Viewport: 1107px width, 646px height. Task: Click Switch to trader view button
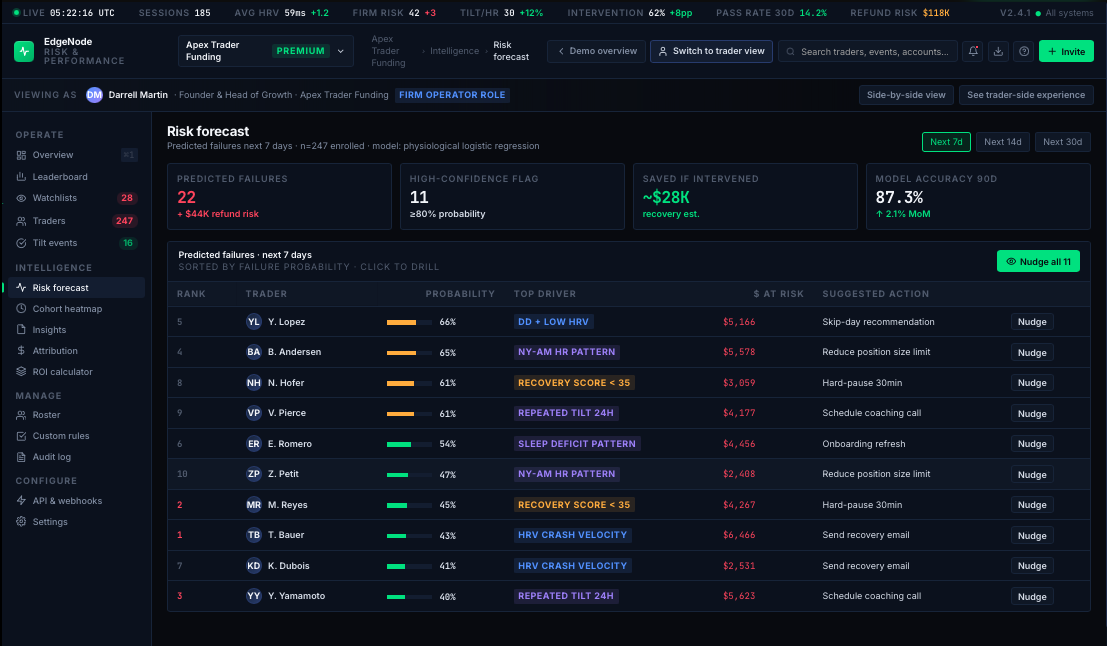(x=711, y=51)
